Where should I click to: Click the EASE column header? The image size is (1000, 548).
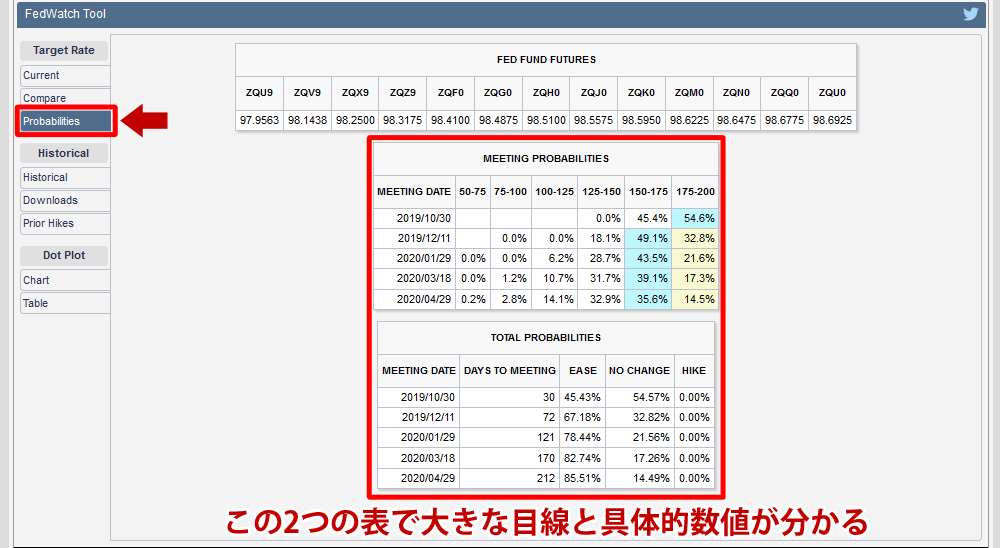click(582, 371)
